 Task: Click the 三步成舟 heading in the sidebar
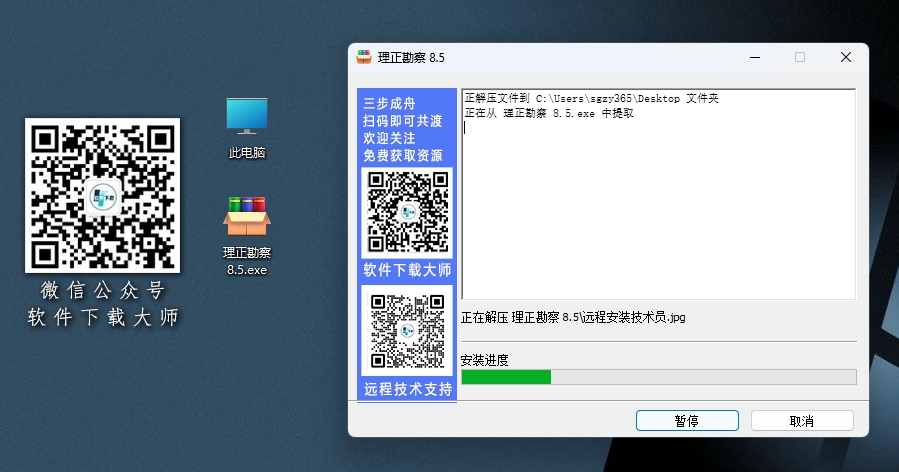(389, 103)
